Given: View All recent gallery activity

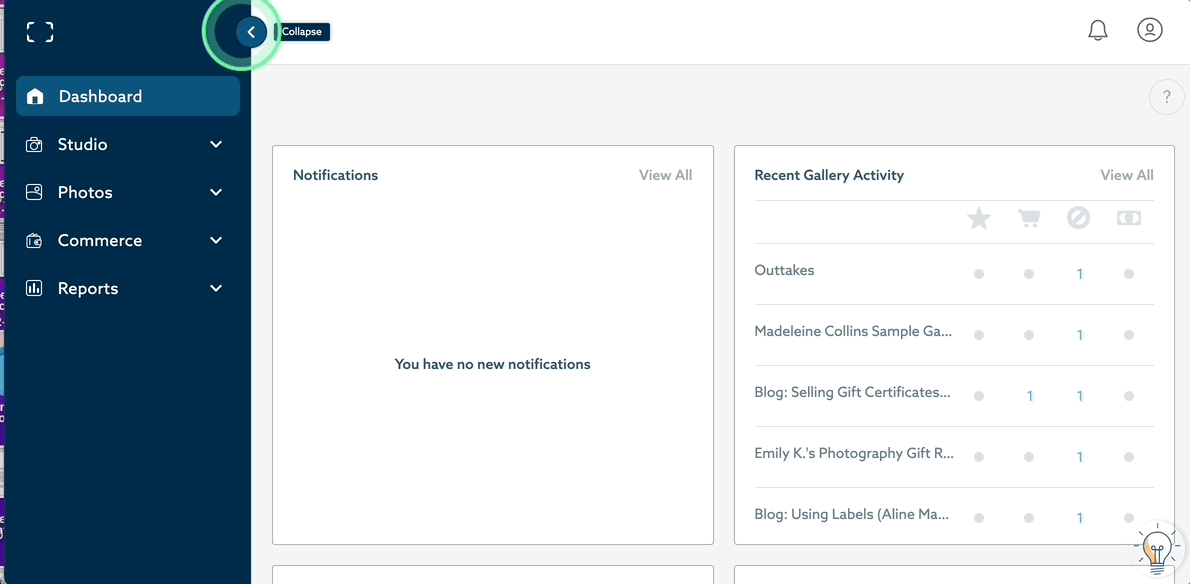Looking at the screenshot, I should pos(1126,174).
